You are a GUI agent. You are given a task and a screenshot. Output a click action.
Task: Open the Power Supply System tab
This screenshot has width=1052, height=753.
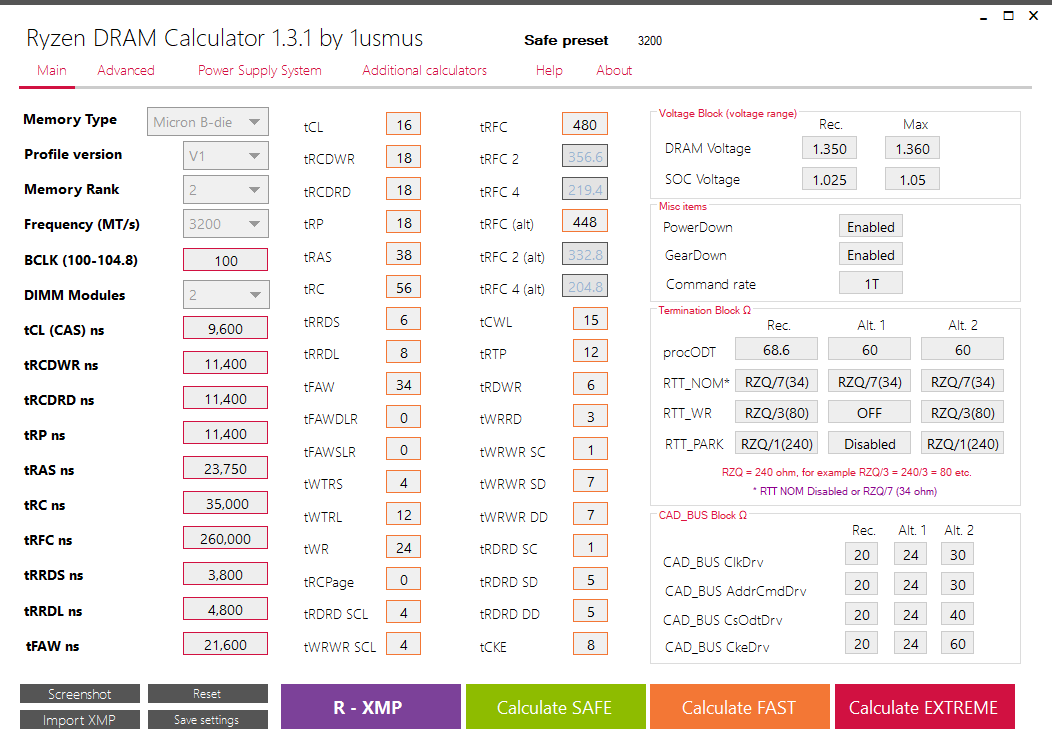coord(260,70)
